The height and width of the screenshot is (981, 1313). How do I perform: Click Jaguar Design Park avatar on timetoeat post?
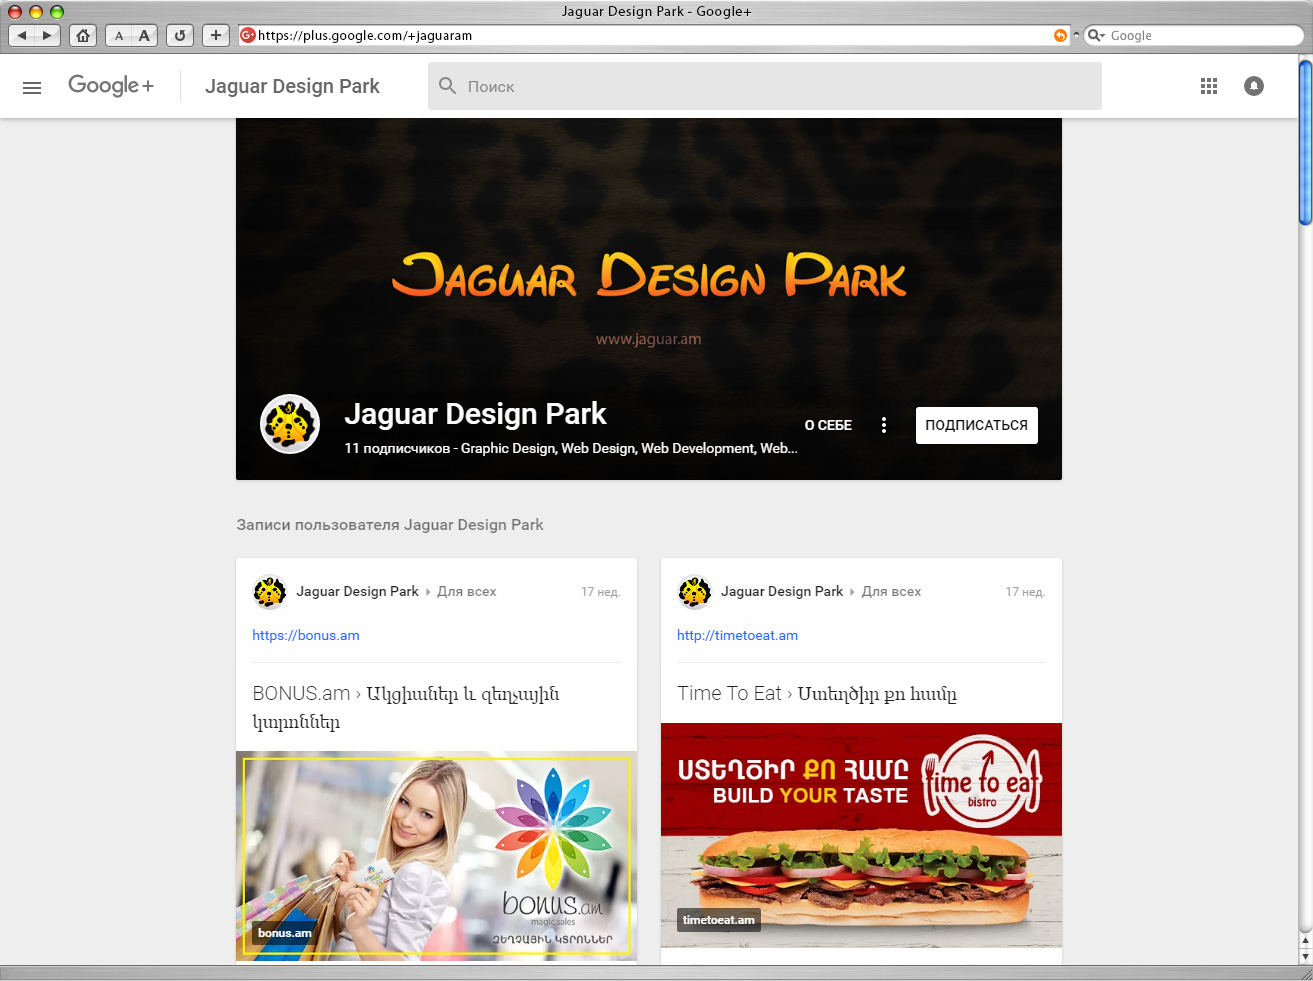pos(694,592)
